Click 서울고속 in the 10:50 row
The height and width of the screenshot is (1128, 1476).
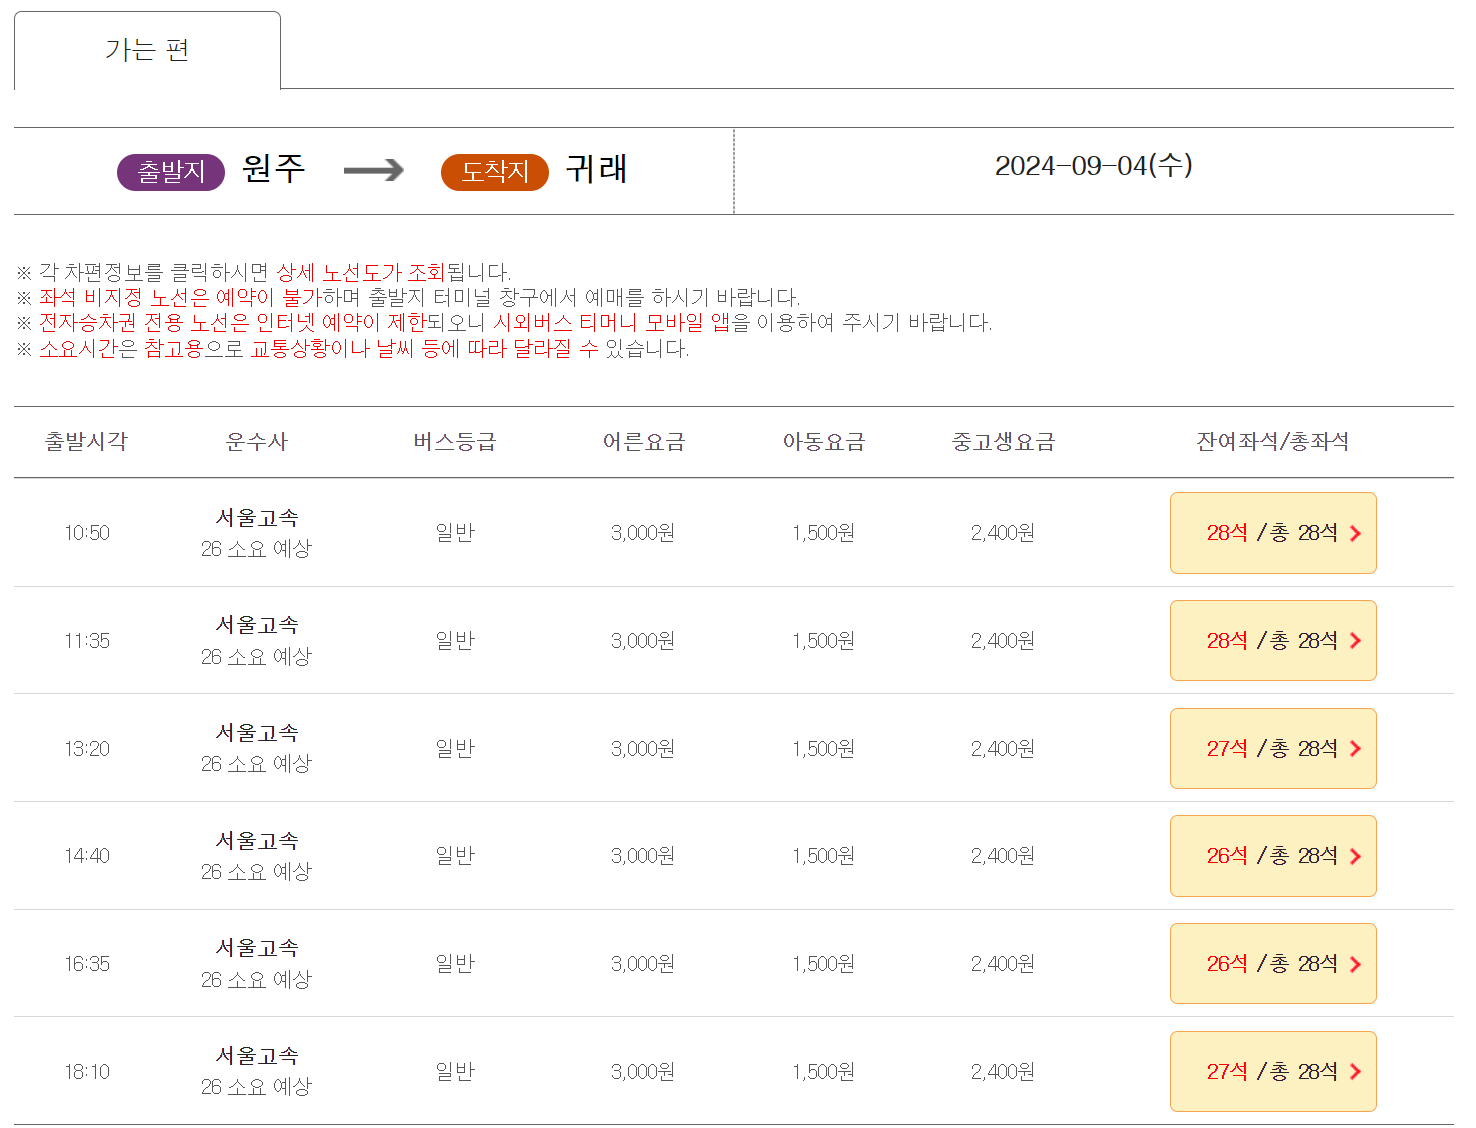click(x=257, y=518)
